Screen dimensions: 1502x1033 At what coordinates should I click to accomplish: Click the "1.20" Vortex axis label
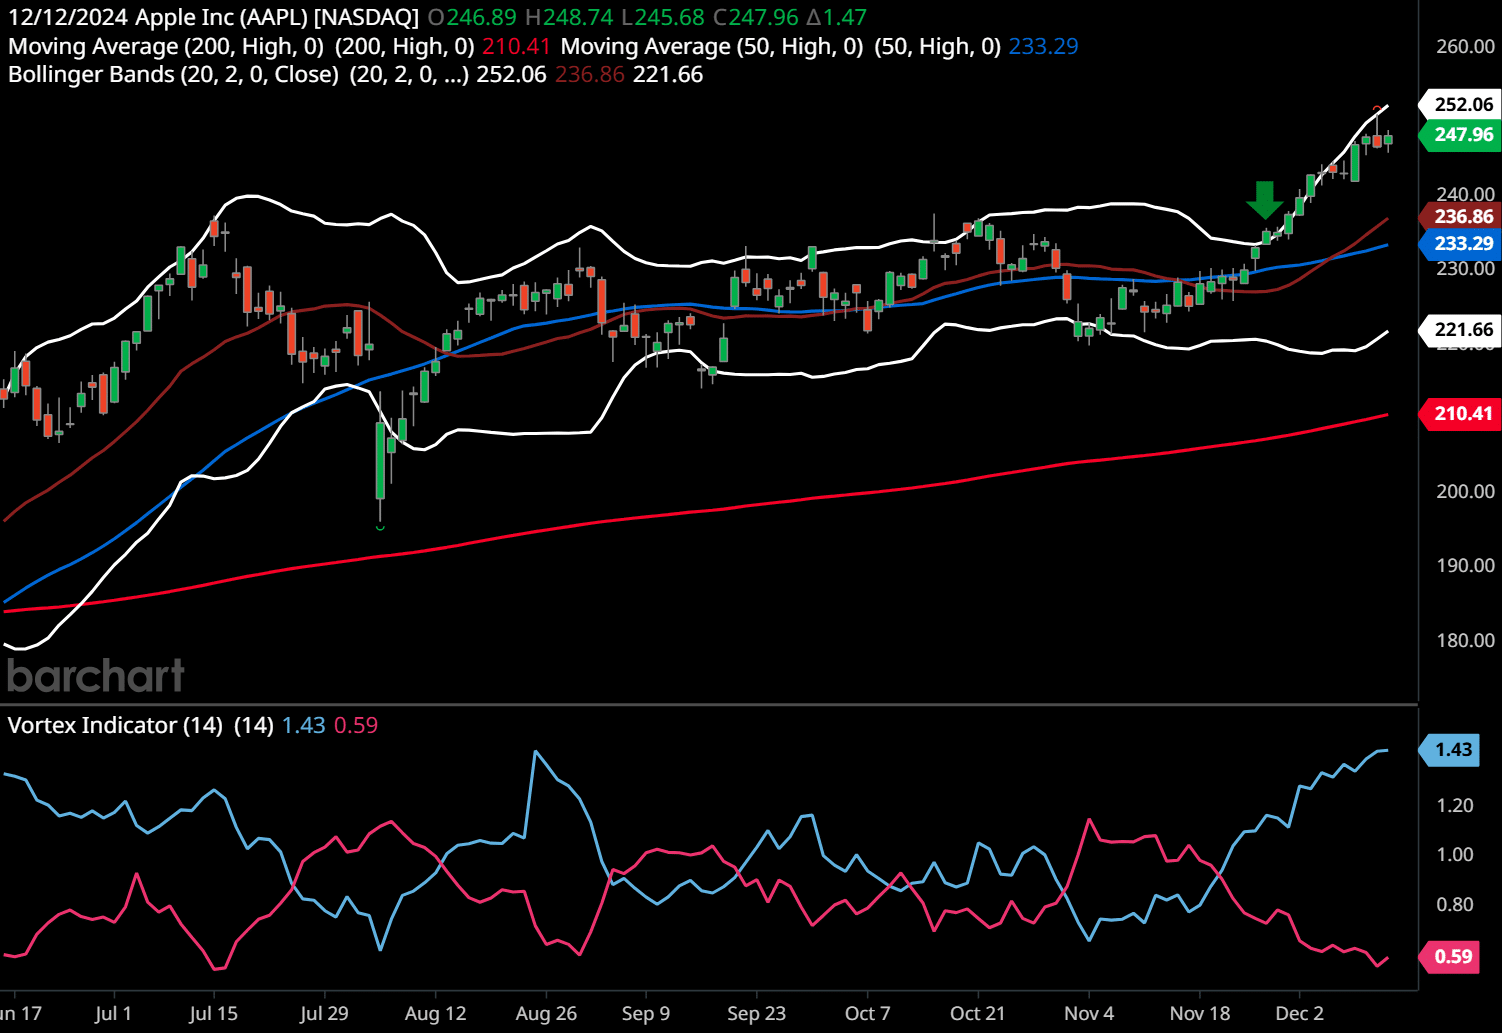1455,805
